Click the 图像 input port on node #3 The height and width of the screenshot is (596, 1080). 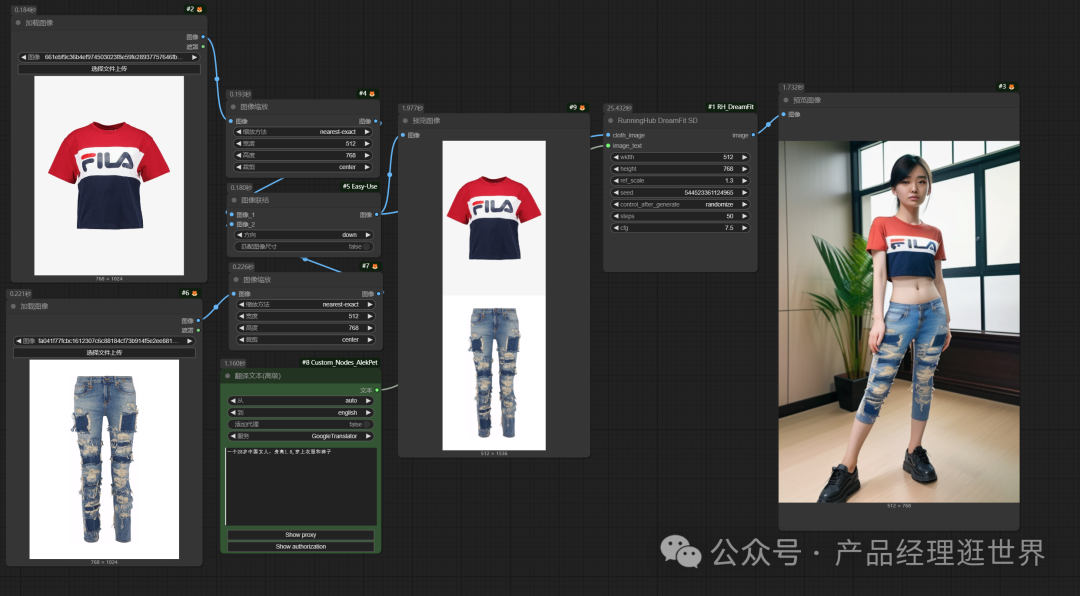click(x=783, y=114)
